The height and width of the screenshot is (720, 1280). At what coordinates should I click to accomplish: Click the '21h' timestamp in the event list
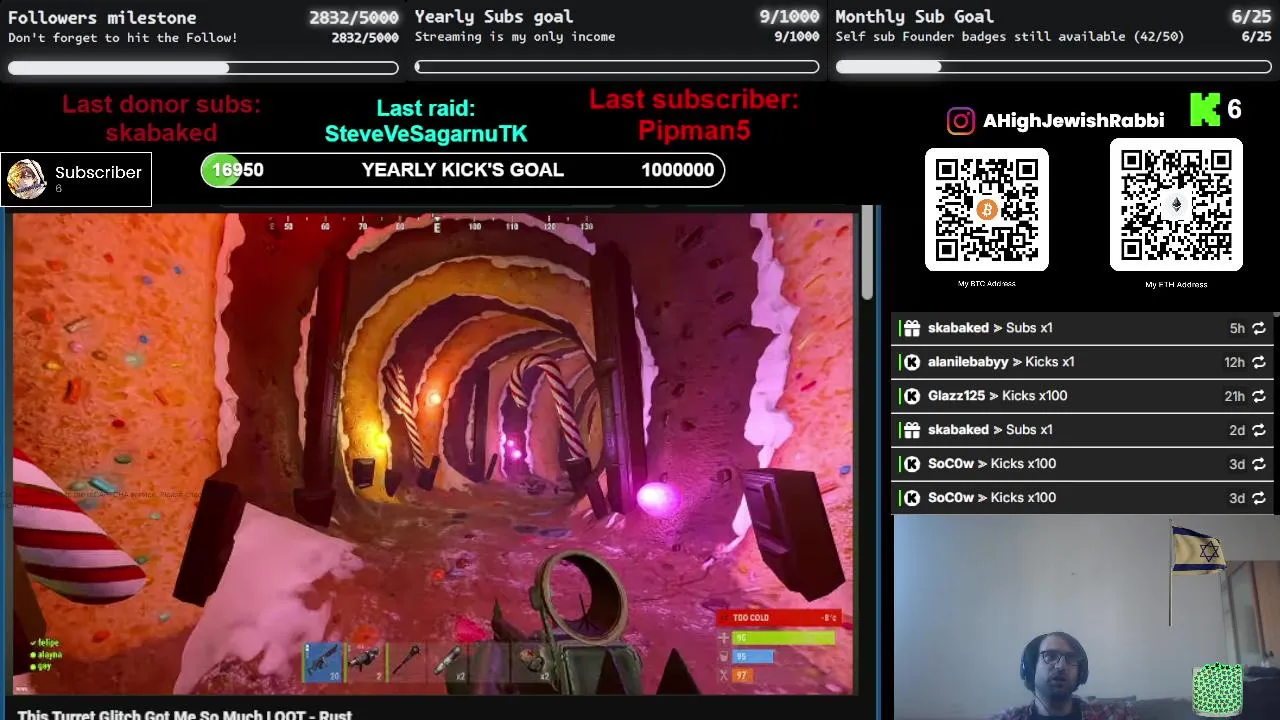pyautogui.click(x=1234, y=396)
